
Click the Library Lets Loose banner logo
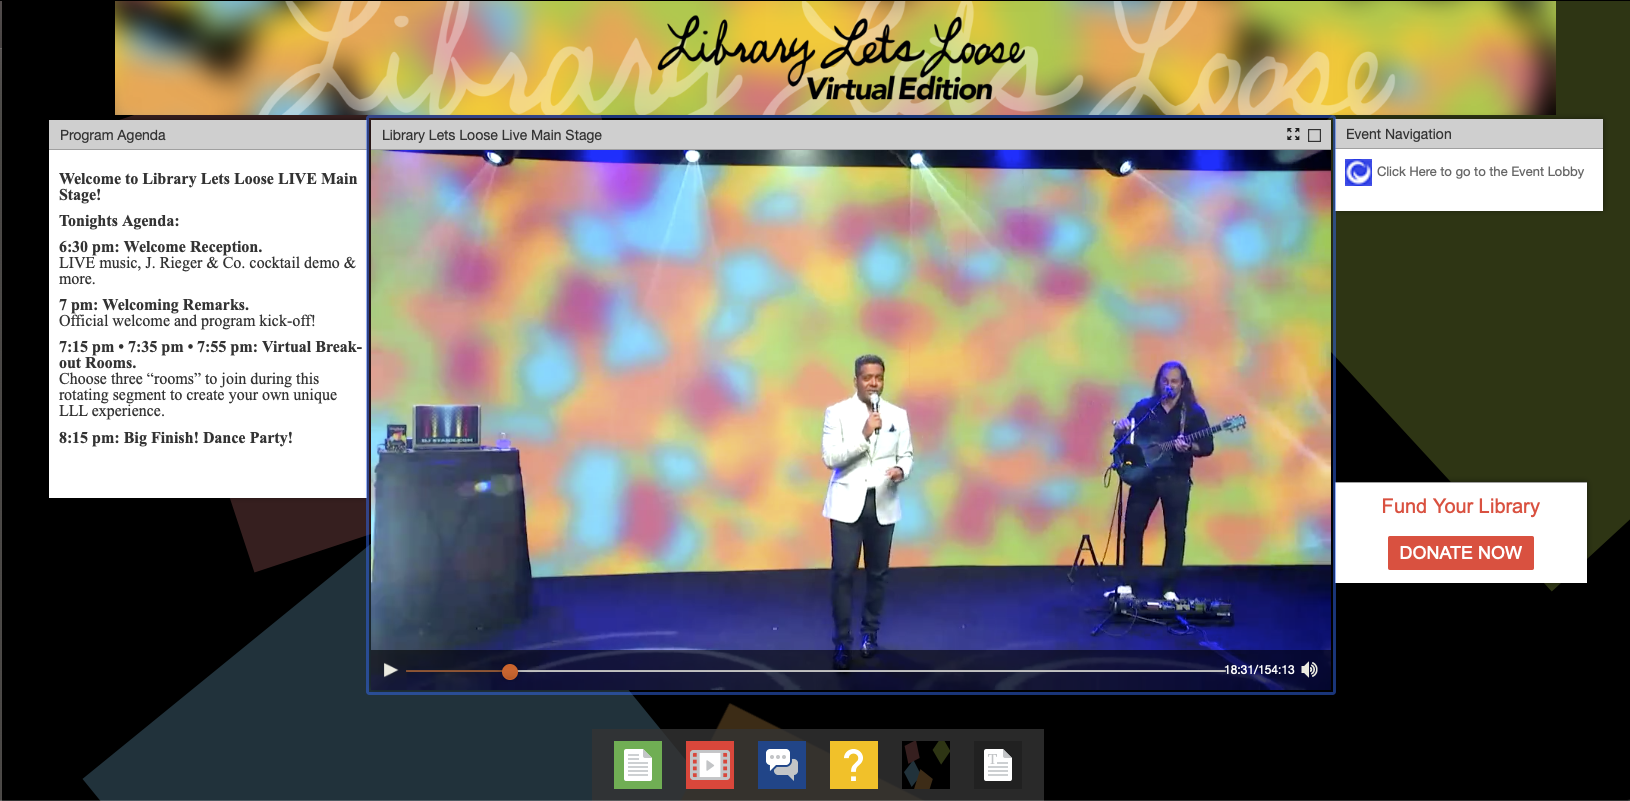(842, 58)
